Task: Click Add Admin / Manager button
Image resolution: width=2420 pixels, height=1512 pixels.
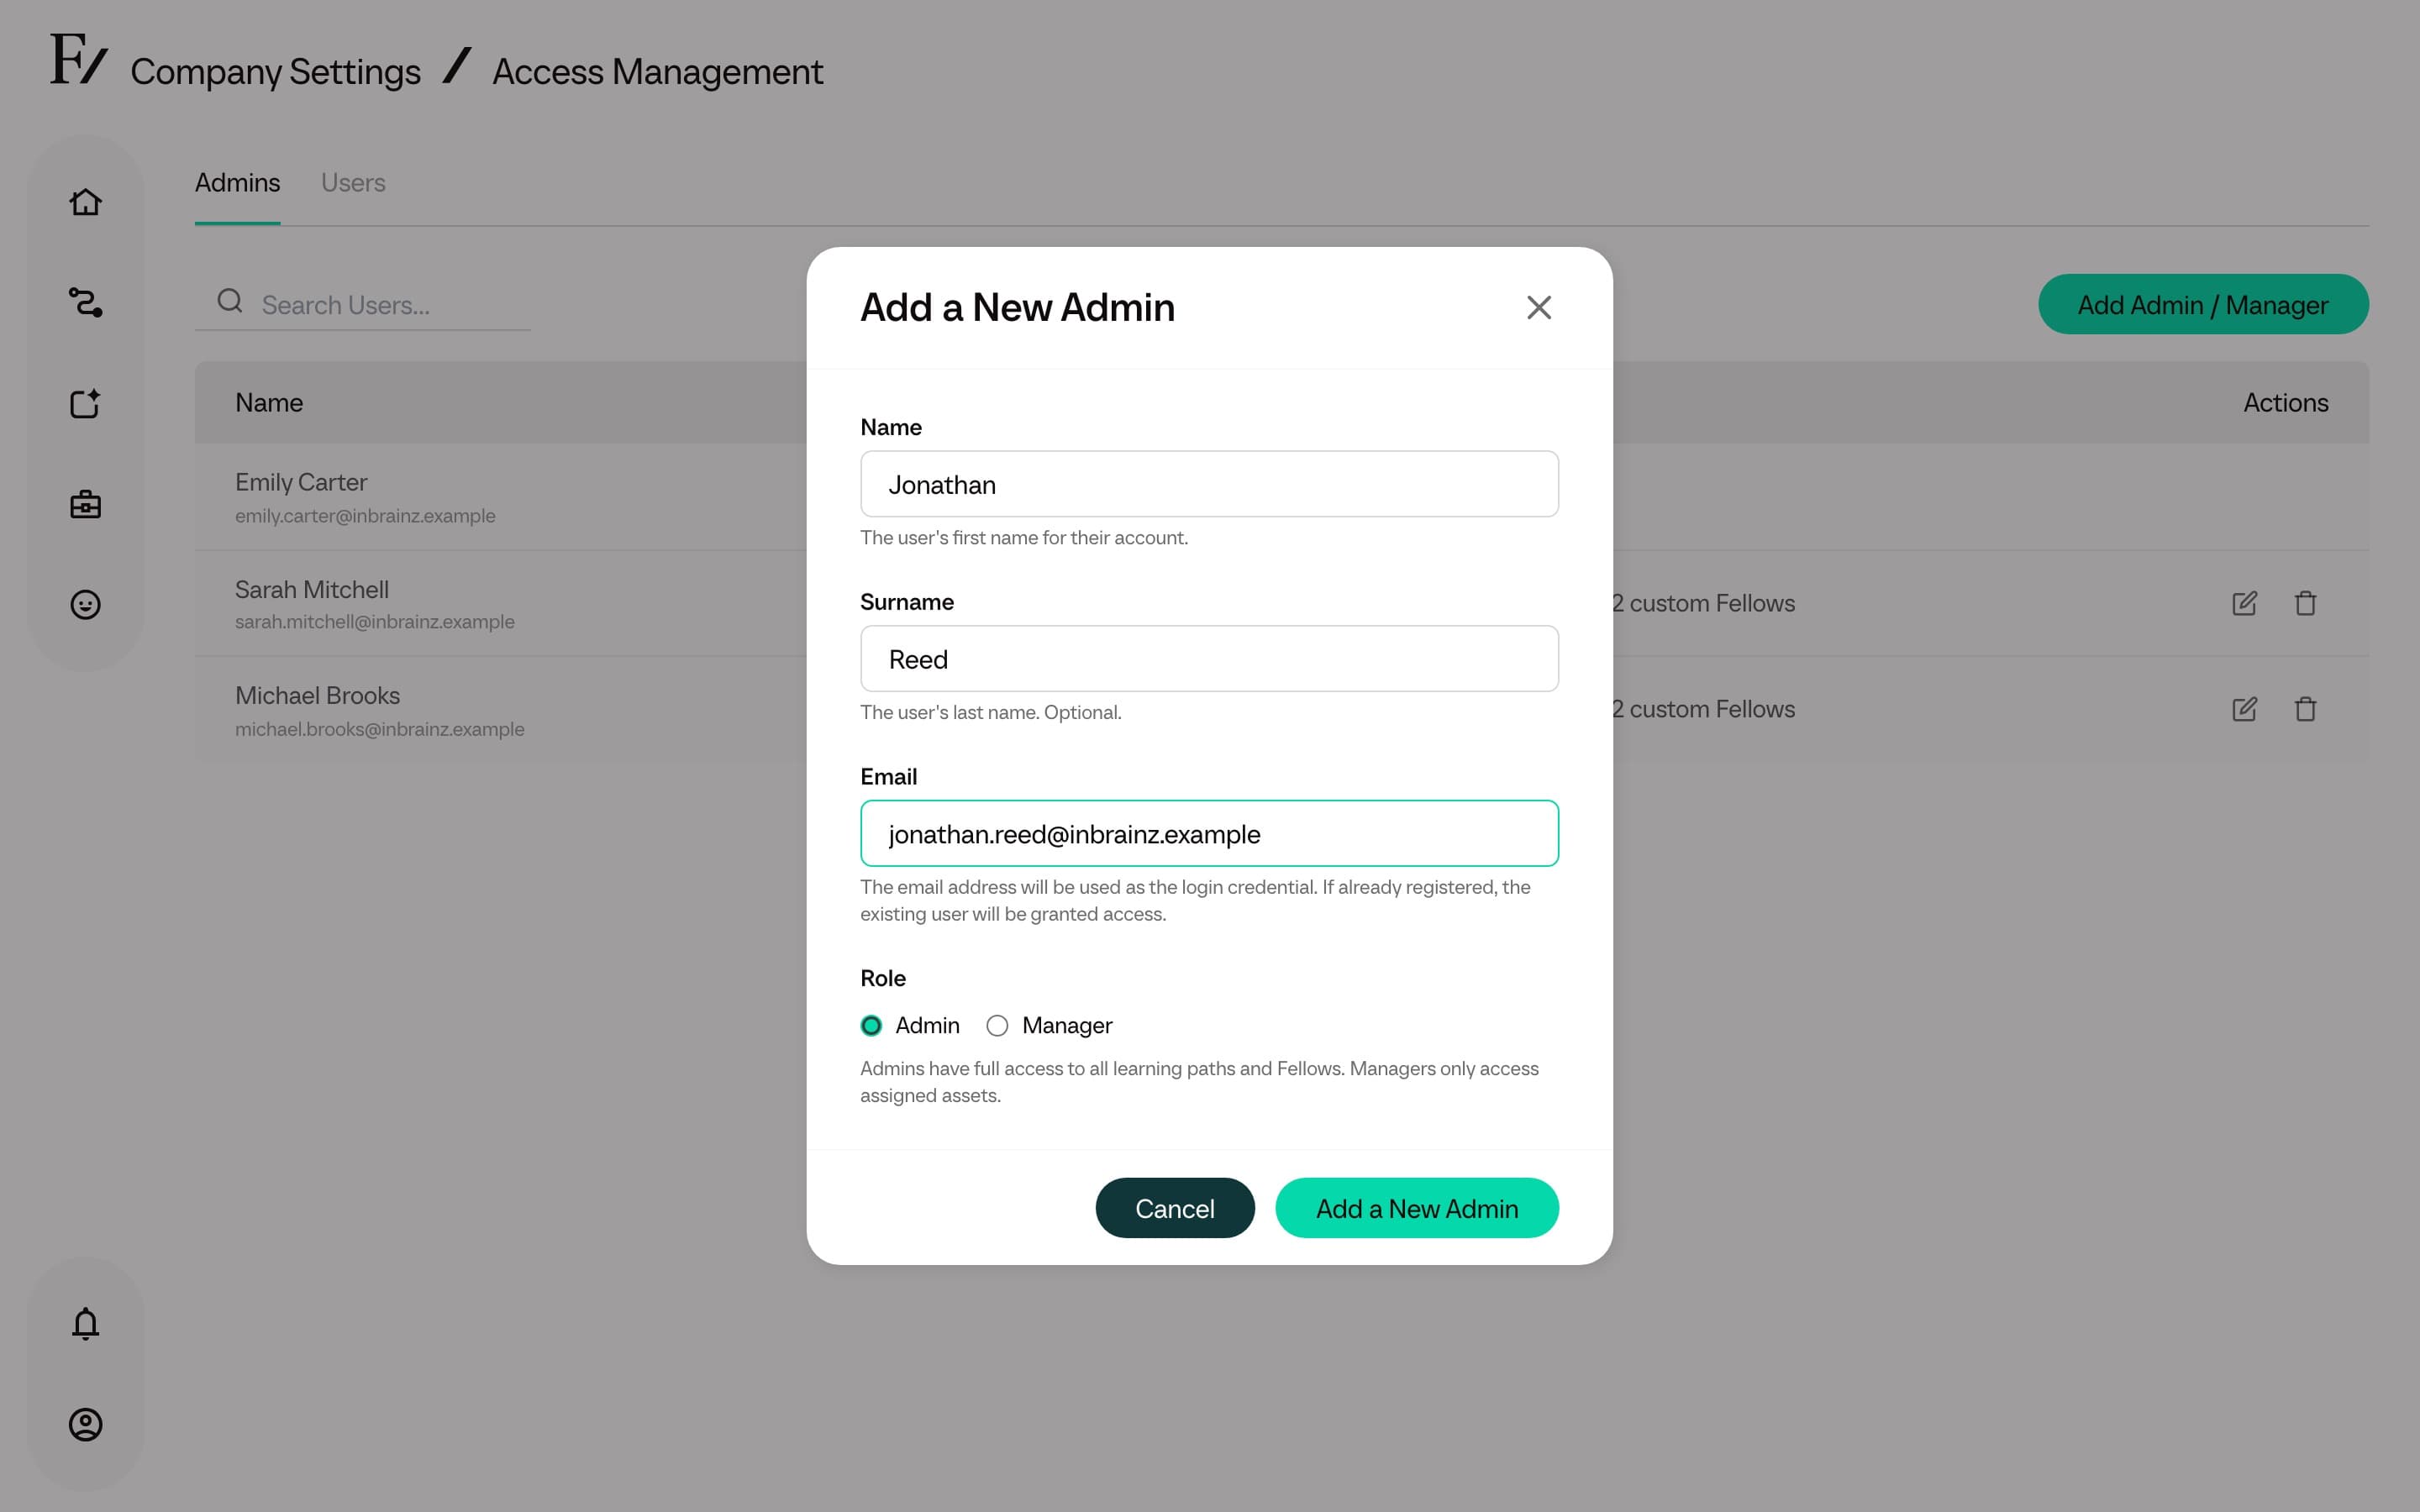Action: (2203, 304)
